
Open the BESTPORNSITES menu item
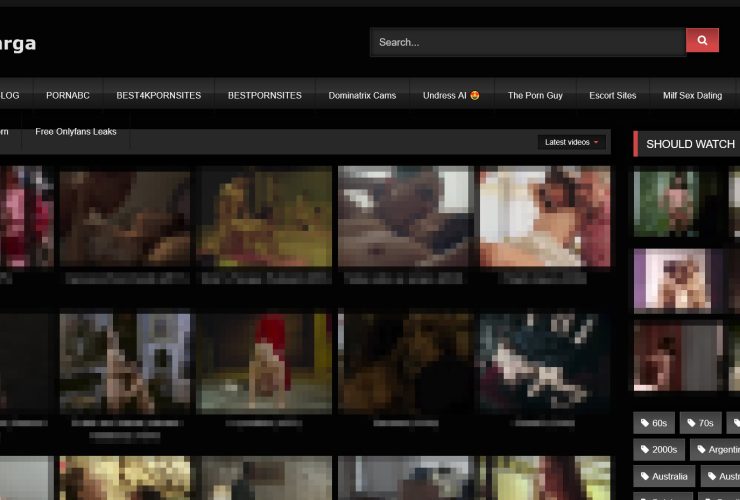[x=264, y=96]
